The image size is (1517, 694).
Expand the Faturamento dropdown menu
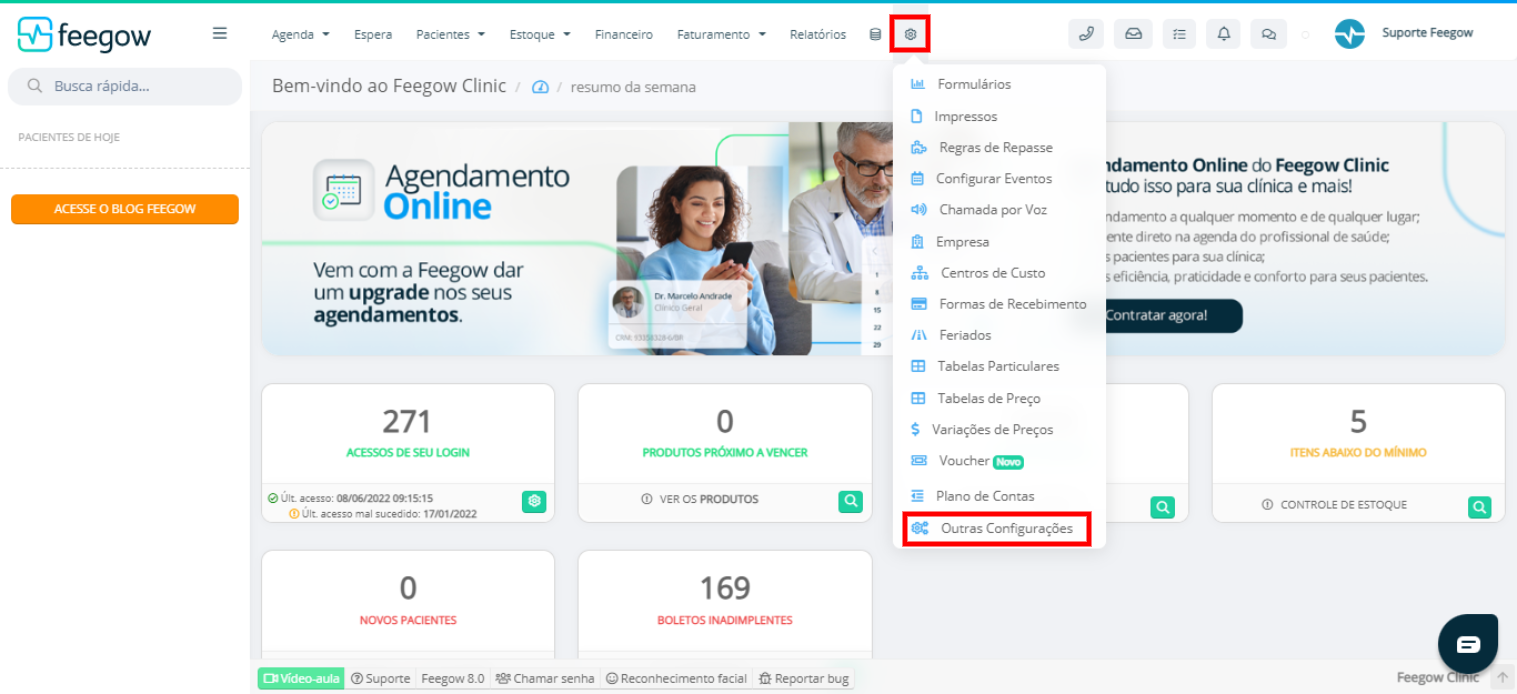721,34
